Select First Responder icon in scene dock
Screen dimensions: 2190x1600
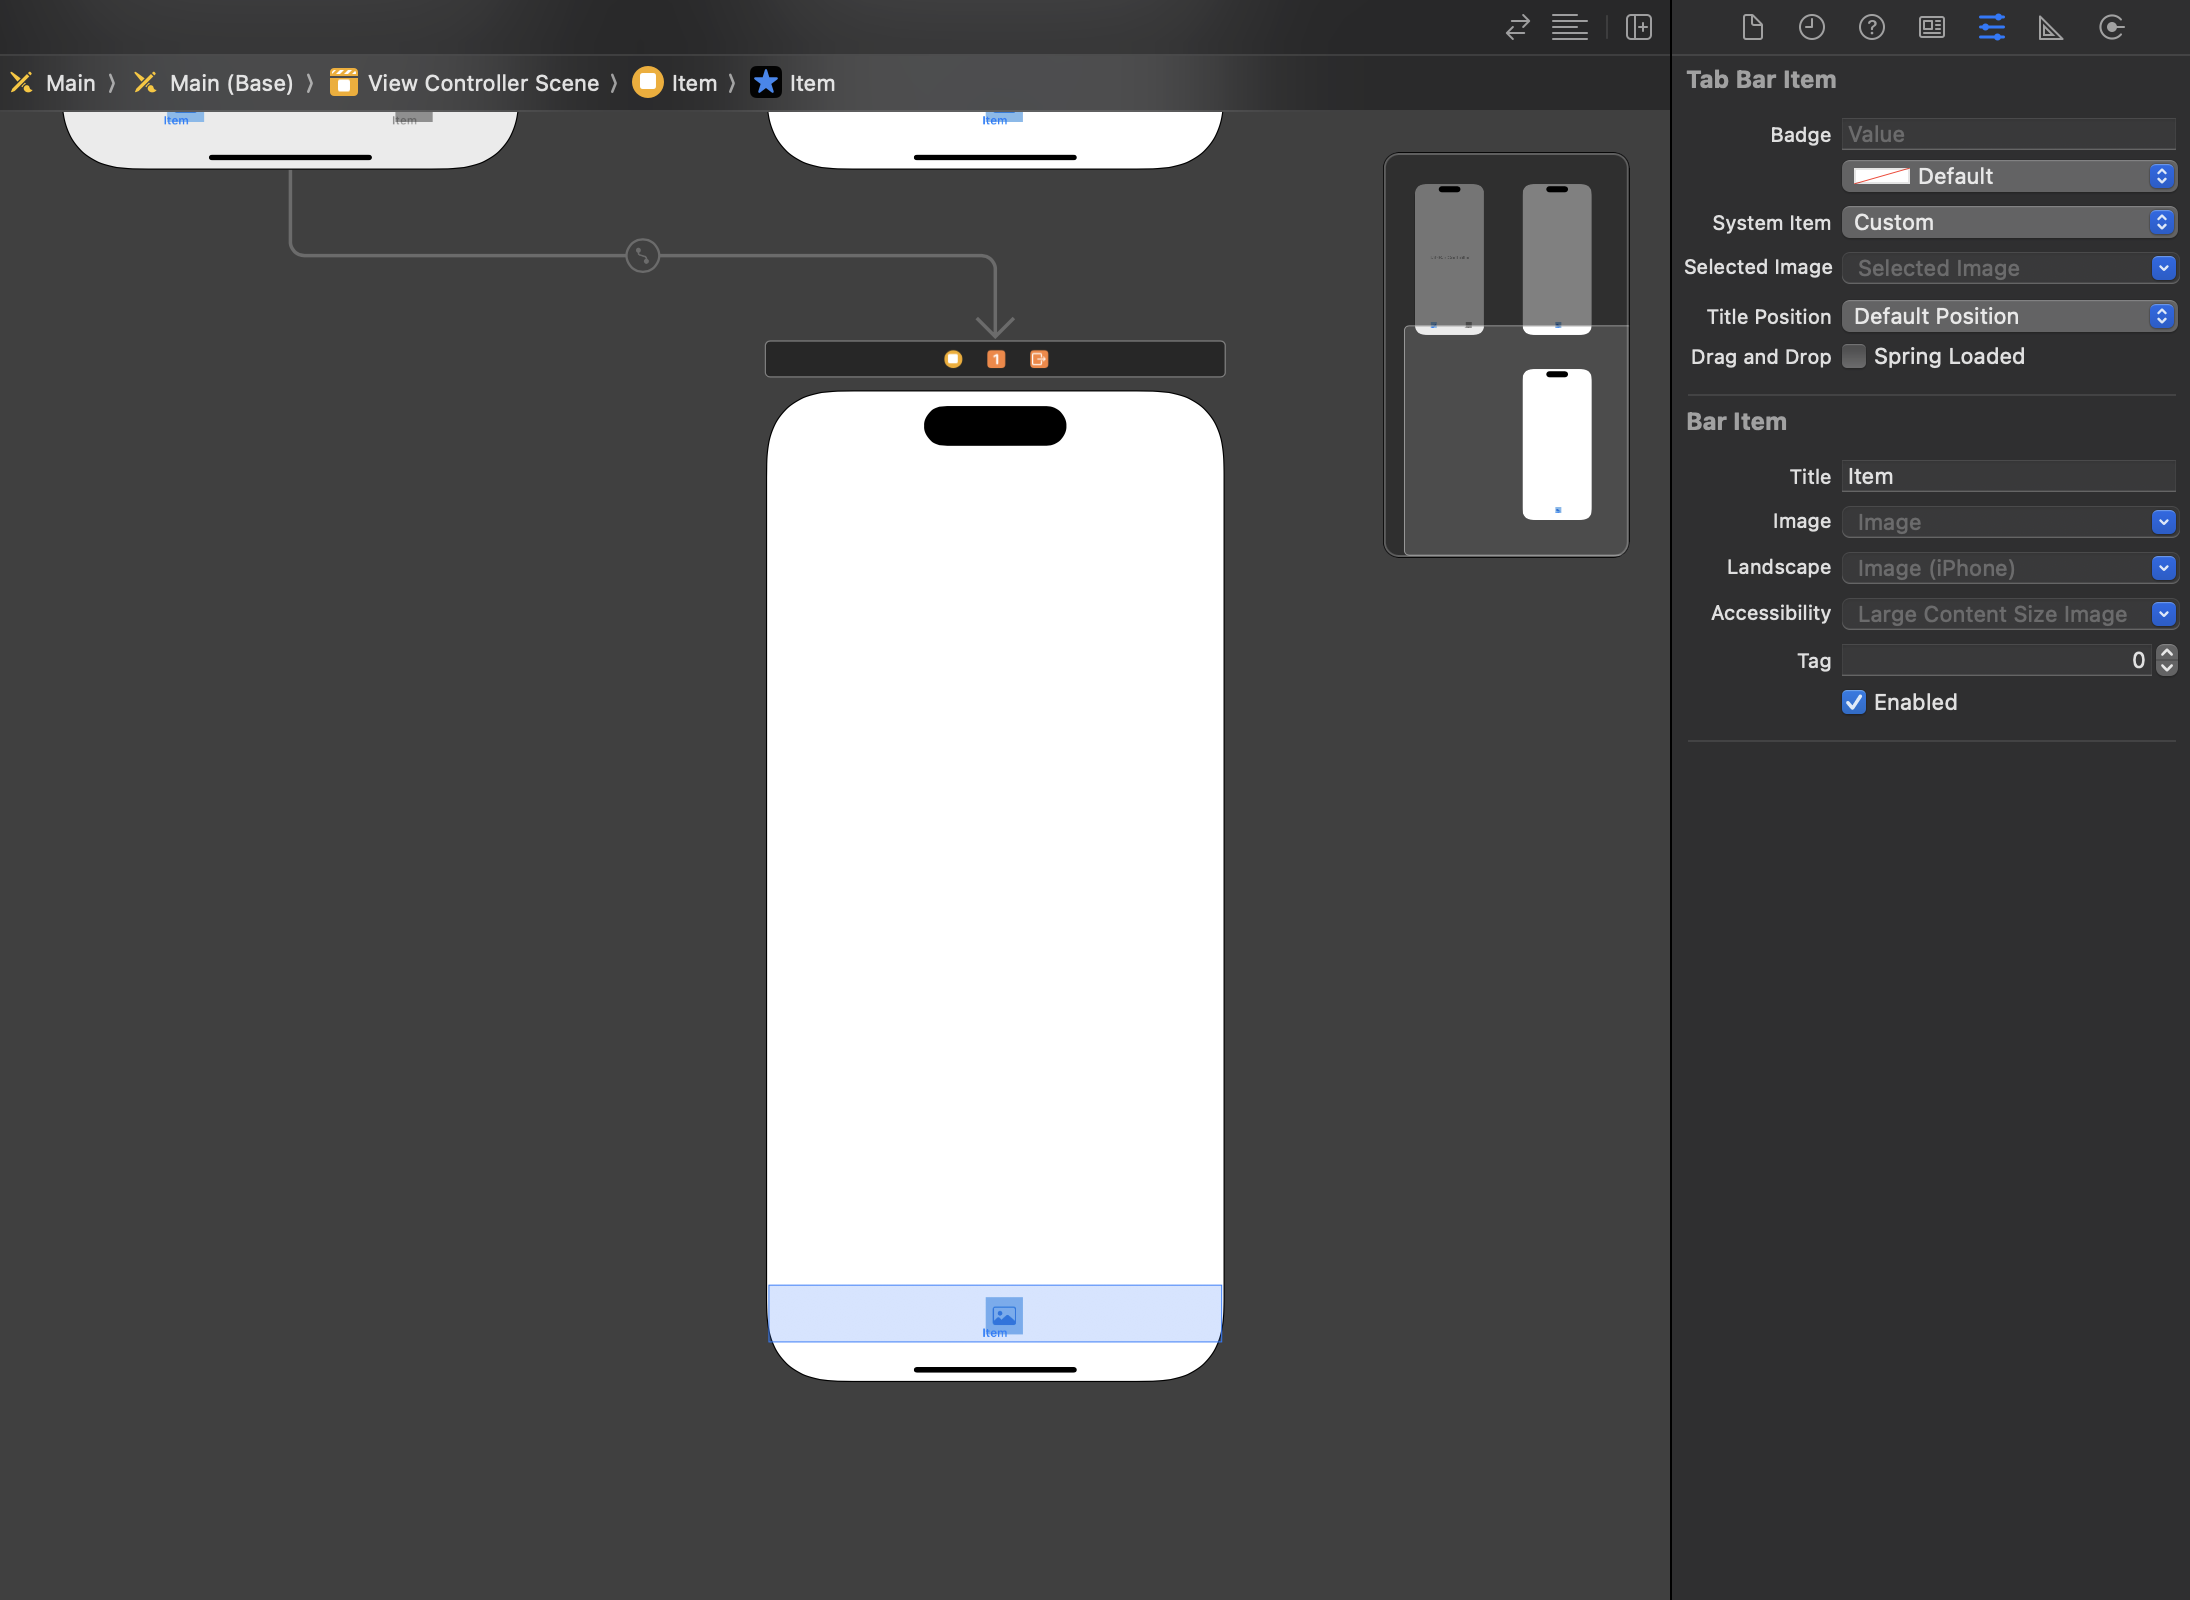tap(996, 359)
